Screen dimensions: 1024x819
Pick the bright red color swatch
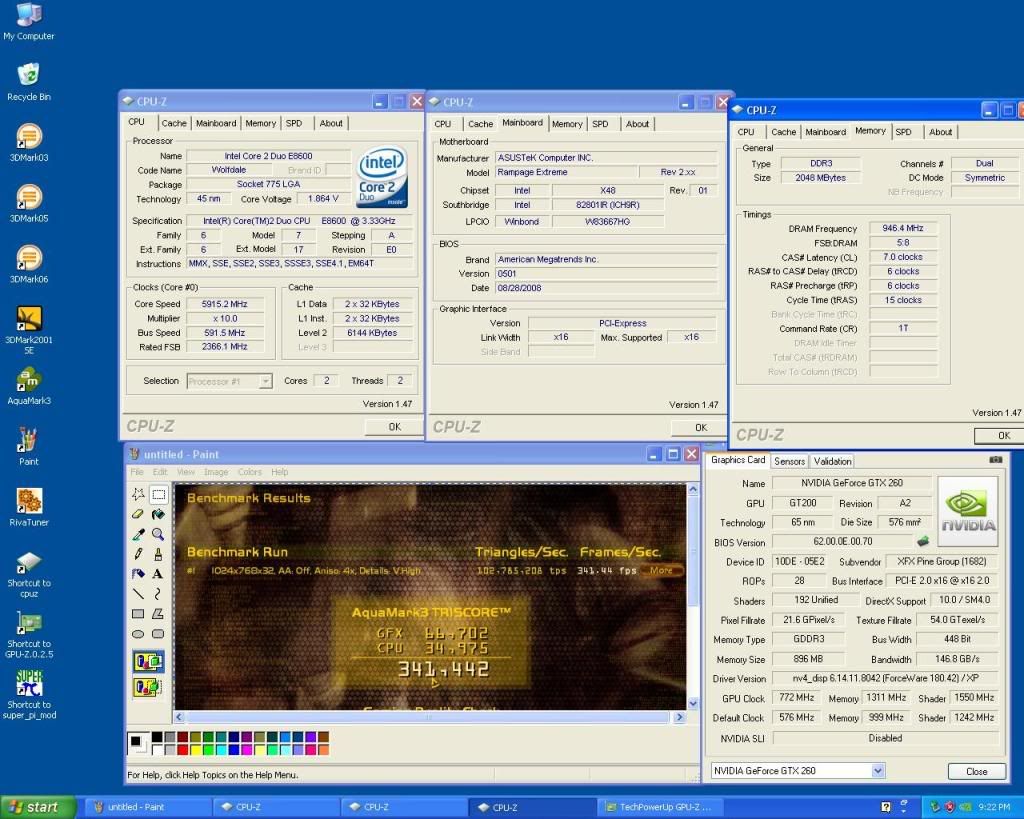[x=184, y=750]
